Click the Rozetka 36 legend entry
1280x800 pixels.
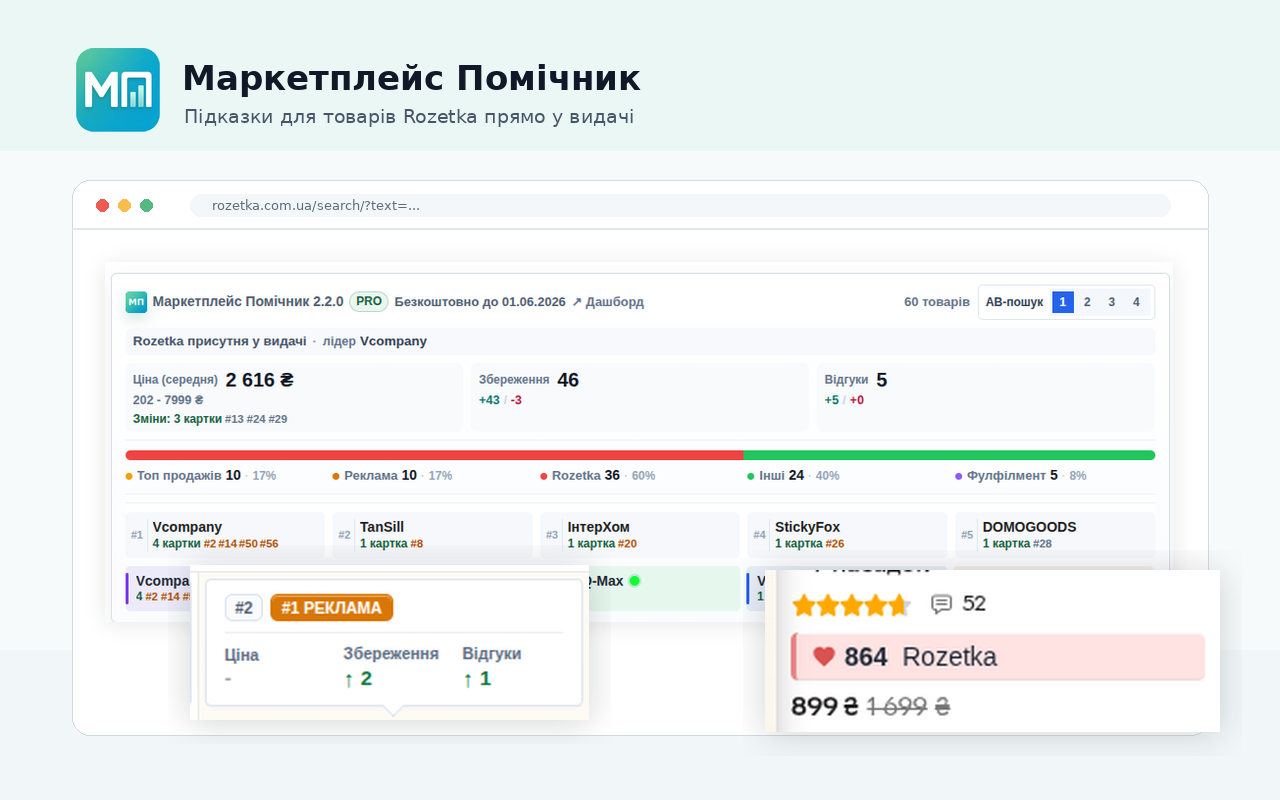click(598, 476)
